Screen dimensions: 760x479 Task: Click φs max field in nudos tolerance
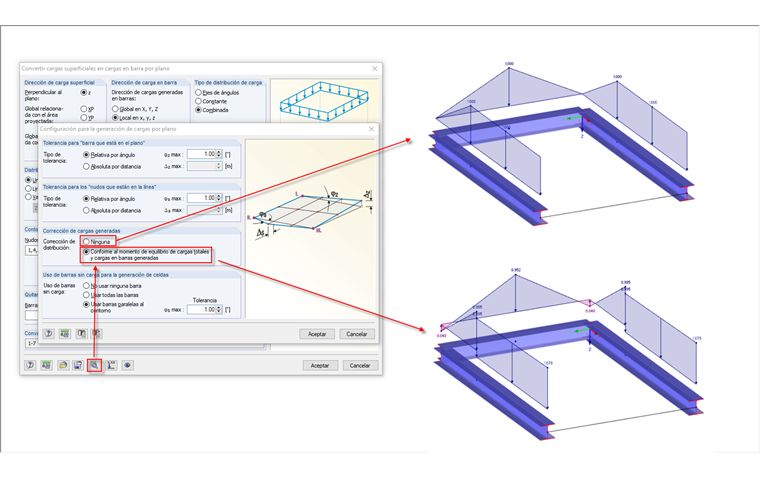(202, 198)
